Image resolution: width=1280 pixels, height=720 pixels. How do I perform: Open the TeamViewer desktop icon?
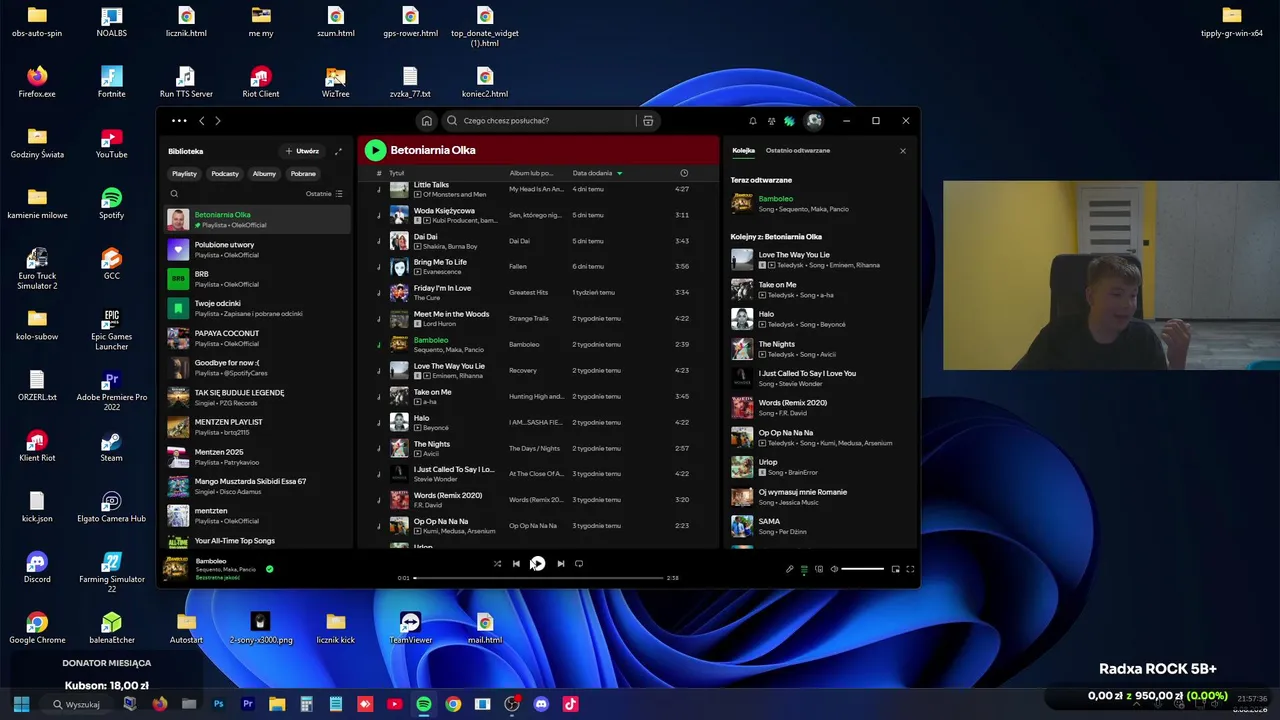pyautogui.click(x=410, y=628)
